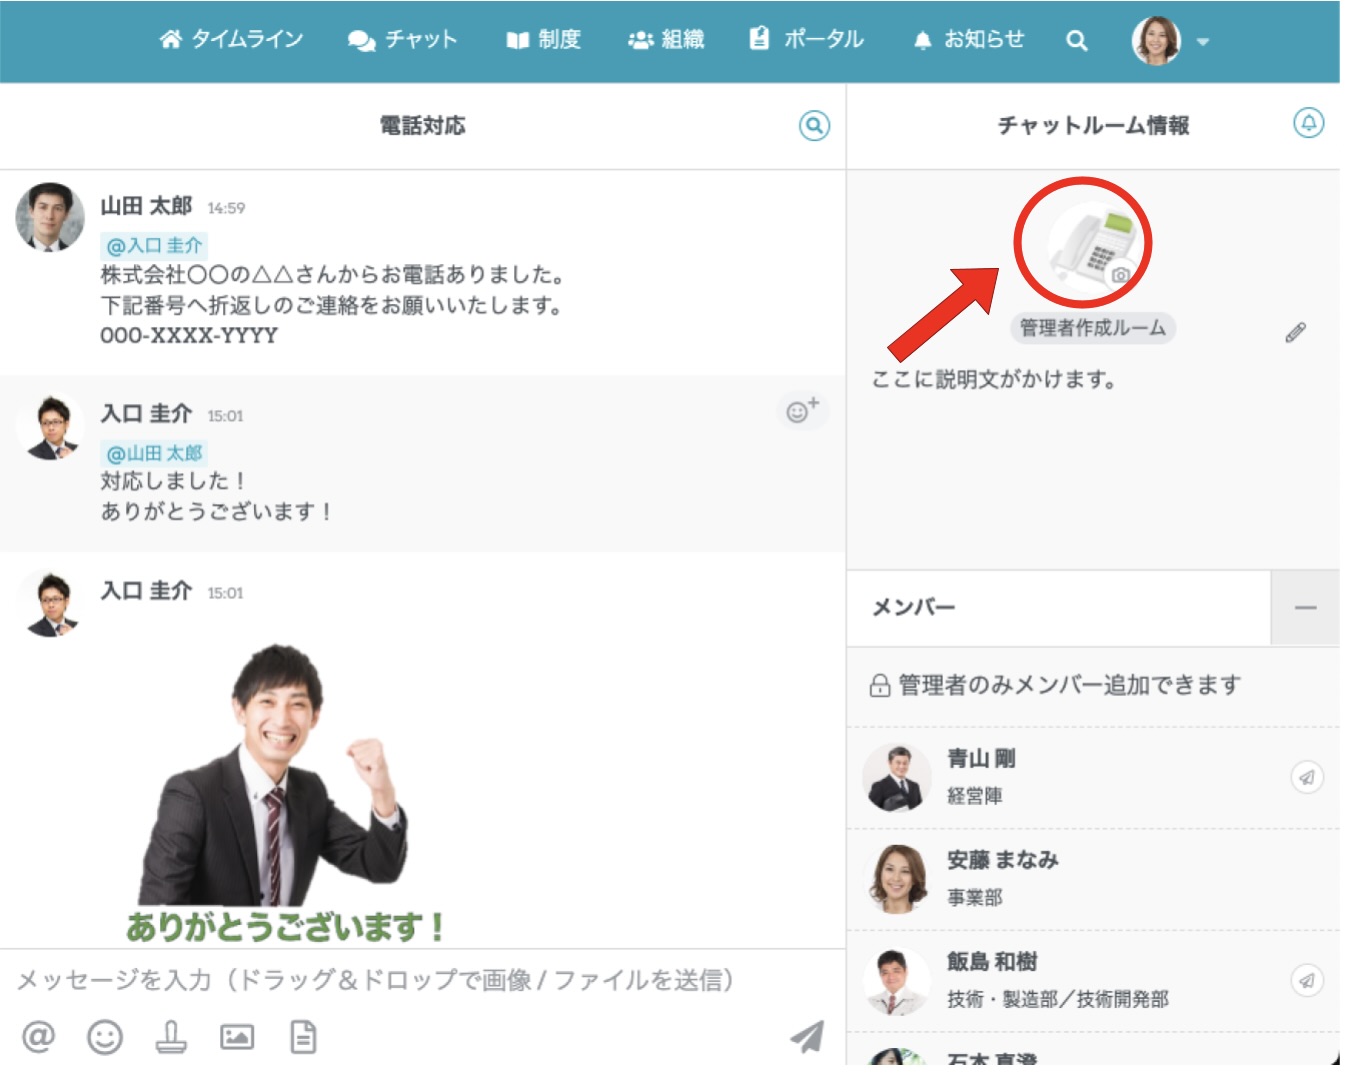The image size is (1349, 1073).
Task: Click the stamp icon below message input
Action: pos(171,1037)
